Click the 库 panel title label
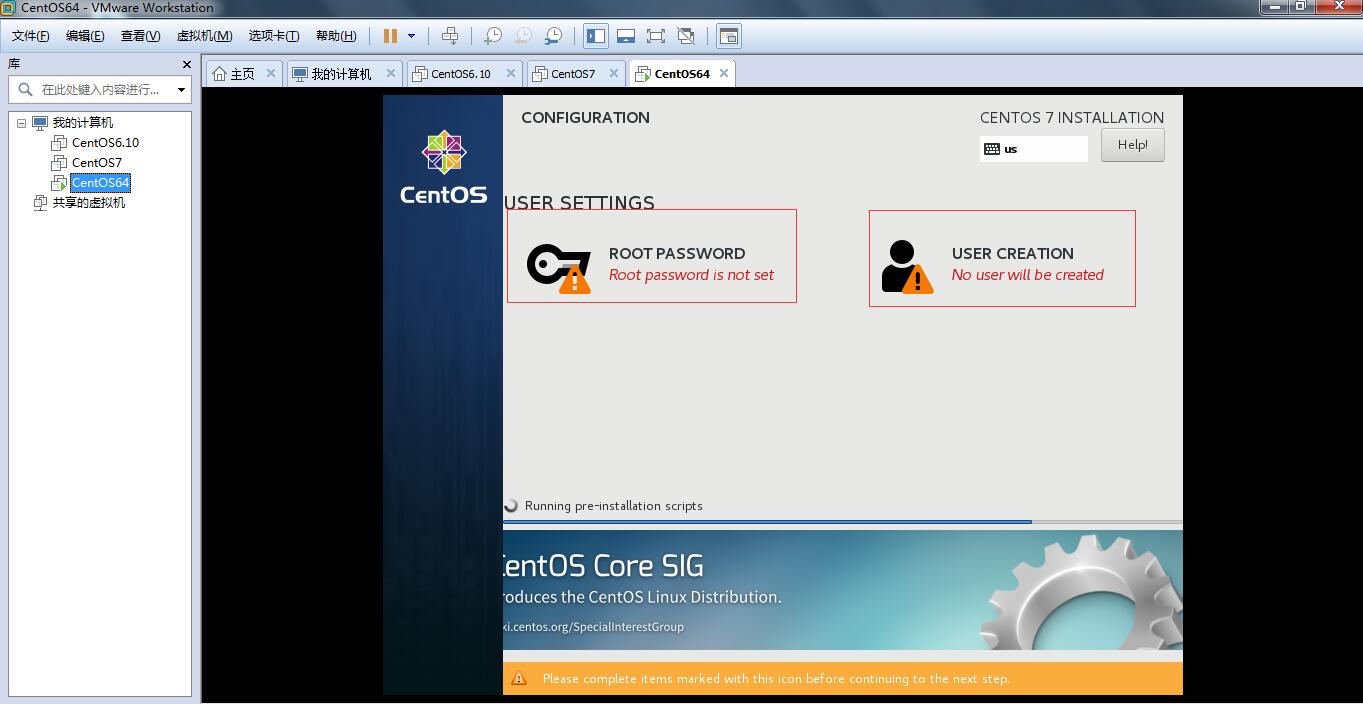This screenshot has height=704, width=1363. 14,64
